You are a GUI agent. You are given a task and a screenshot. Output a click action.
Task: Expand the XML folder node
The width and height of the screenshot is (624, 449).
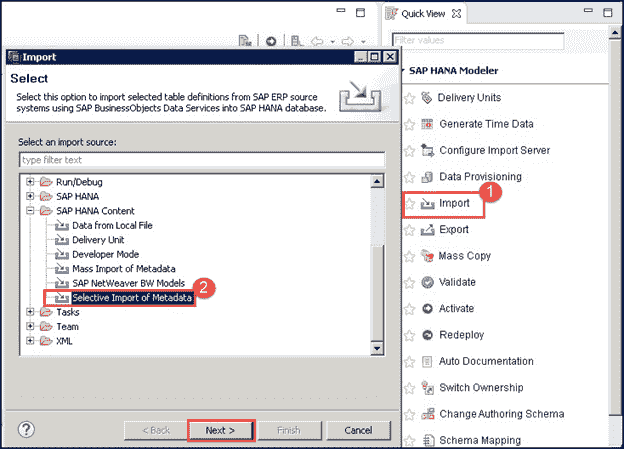coord(30,341)
